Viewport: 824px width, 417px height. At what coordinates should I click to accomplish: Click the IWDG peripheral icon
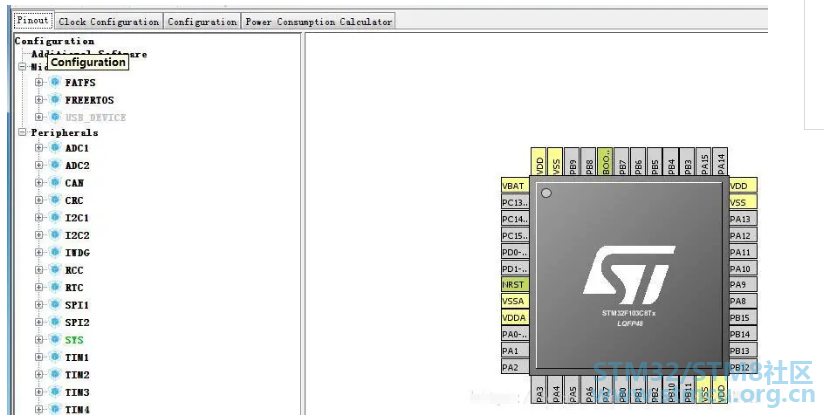pyautogui.click(x=55, y=252)
